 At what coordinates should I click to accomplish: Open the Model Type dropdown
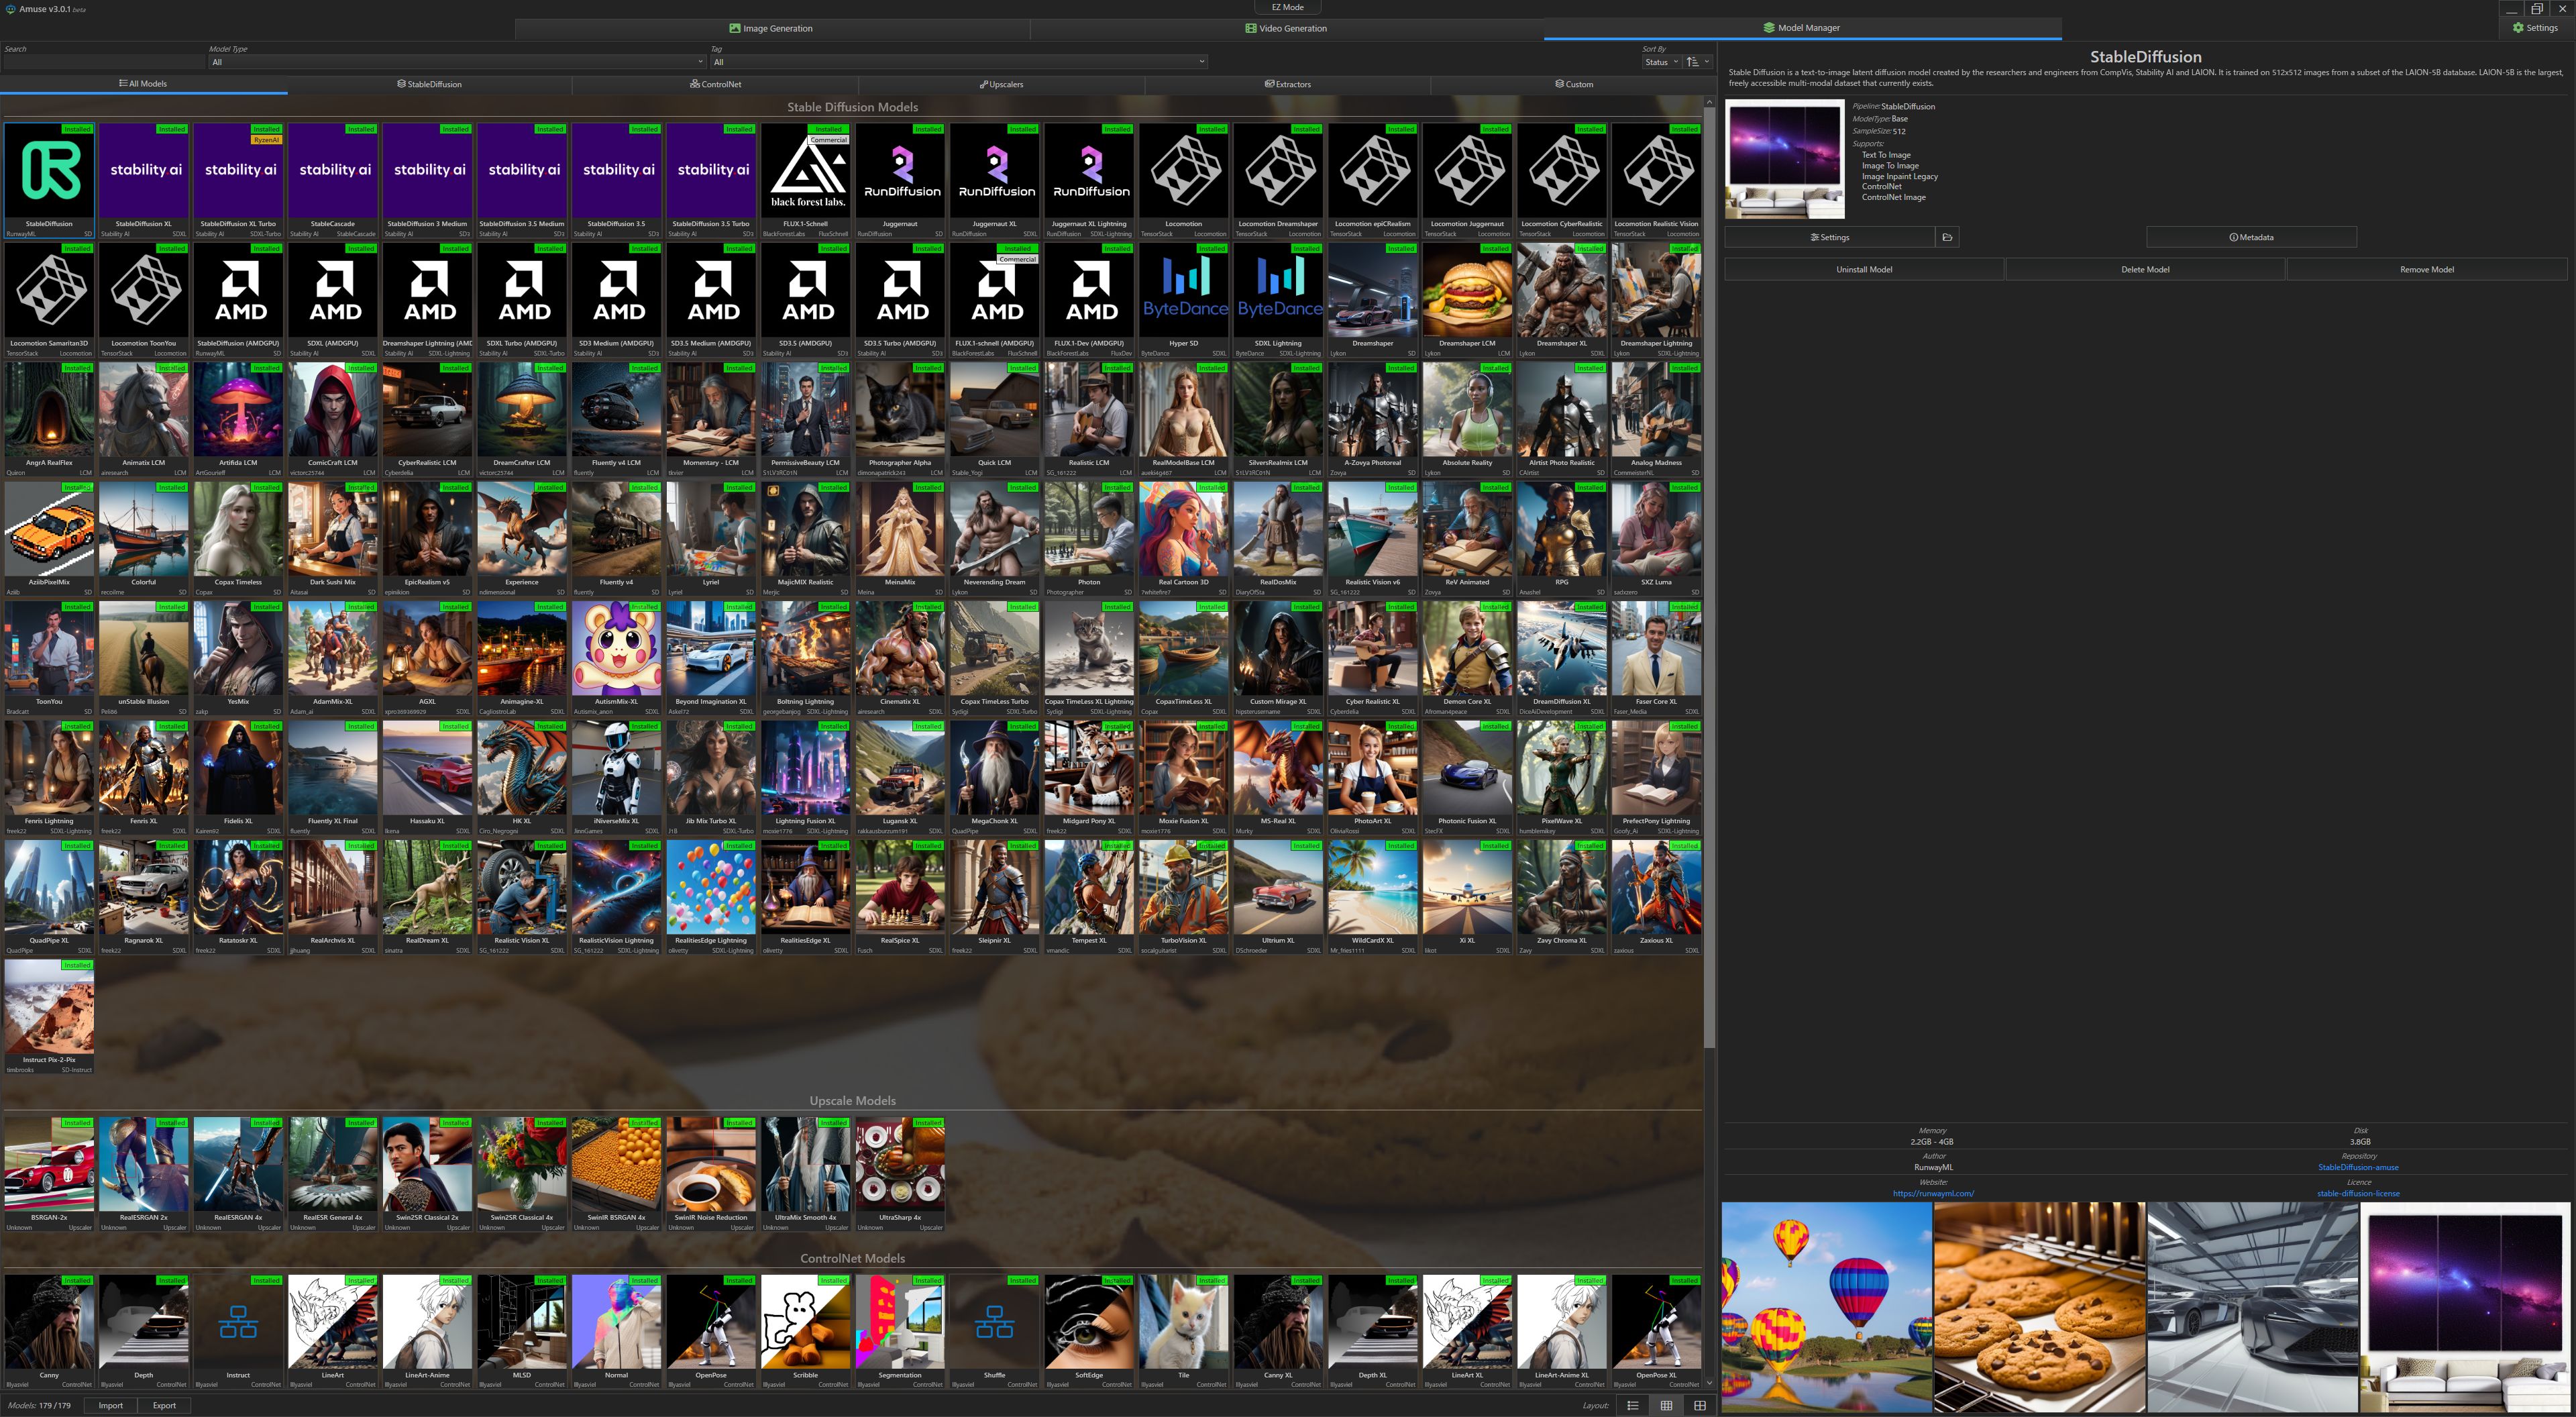coord(457,62)
